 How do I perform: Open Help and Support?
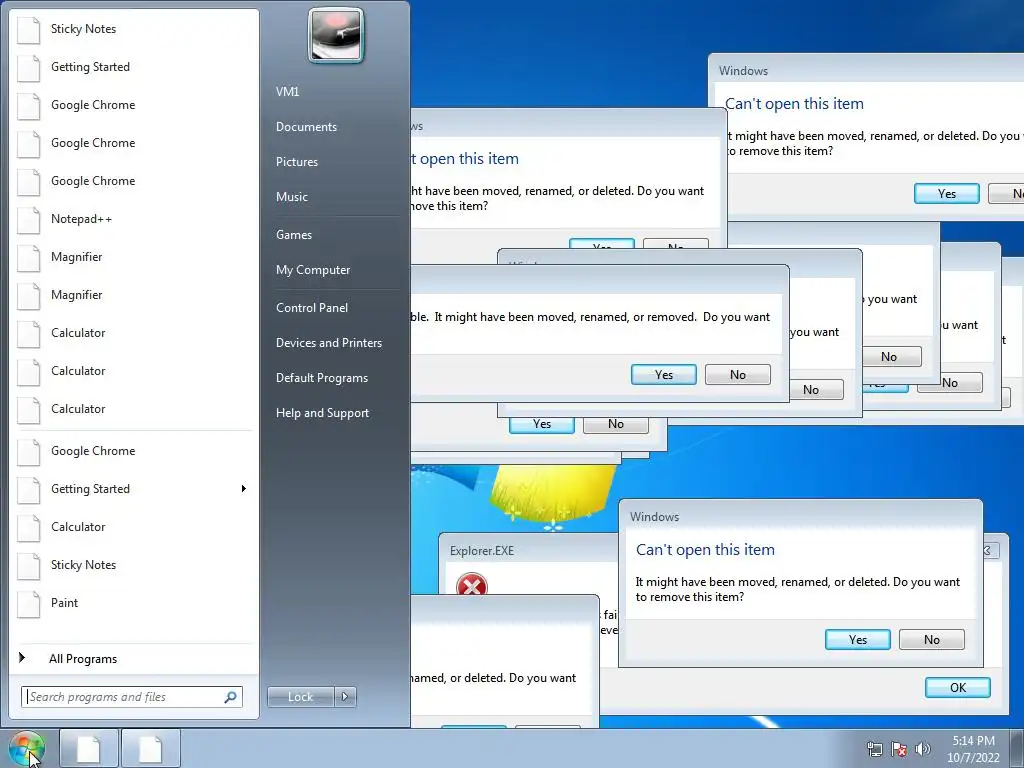click(x=322, y=413)
